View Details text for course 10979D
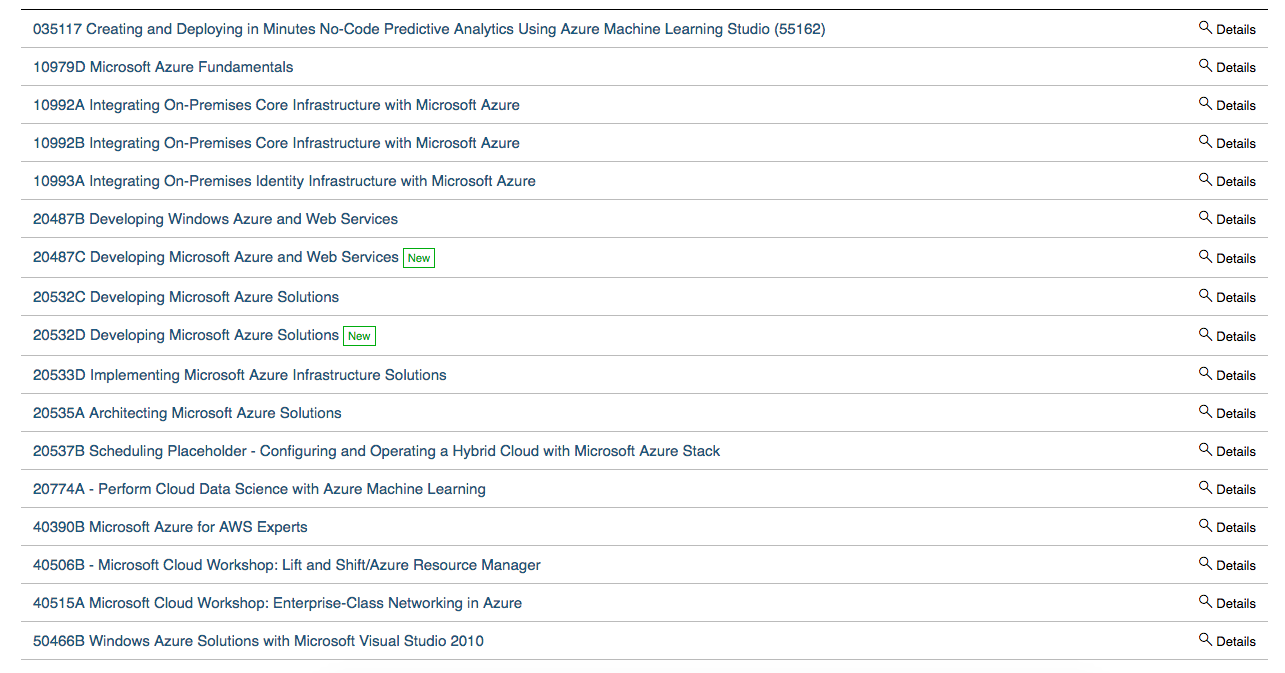 click(x=1236, y=68)
